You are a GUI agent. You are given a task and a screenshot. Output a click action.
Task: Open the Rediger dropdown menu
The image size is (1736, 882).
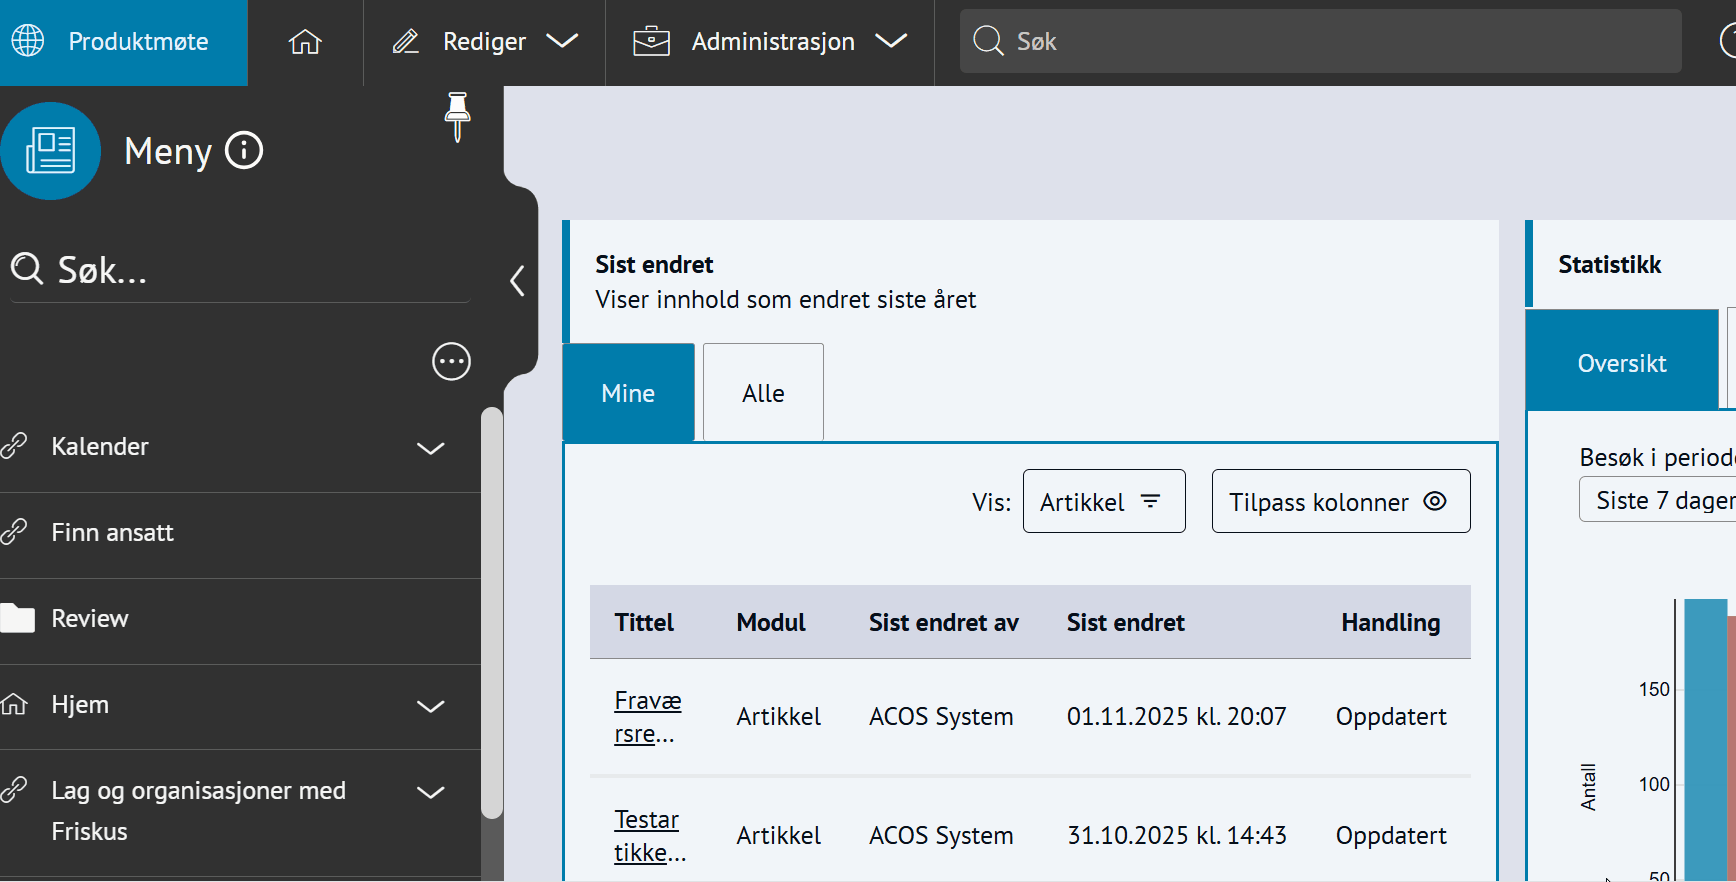click(485, 42)
